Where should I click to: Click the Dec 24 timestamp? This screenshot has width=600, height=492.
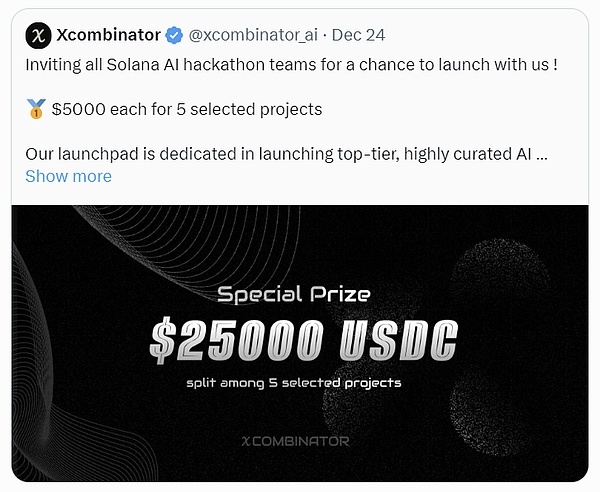[x=359, y=35]
